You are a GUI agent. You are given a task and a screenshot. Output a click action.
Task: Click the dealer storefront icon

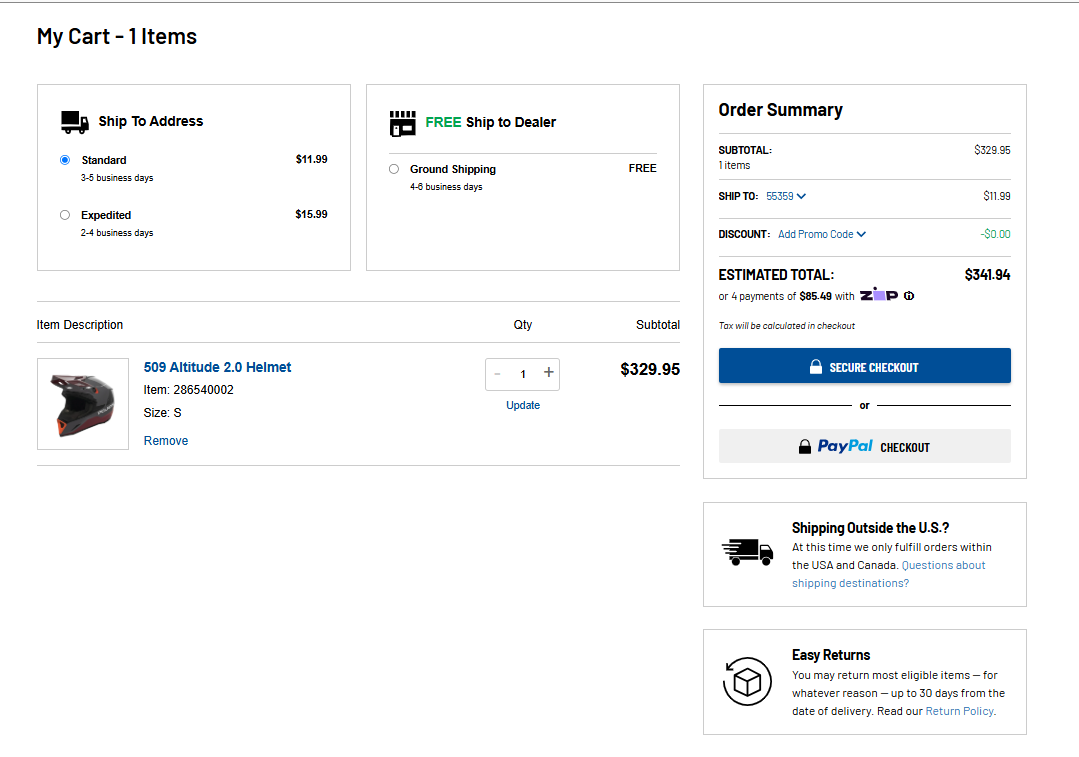(x=402, y=123)
